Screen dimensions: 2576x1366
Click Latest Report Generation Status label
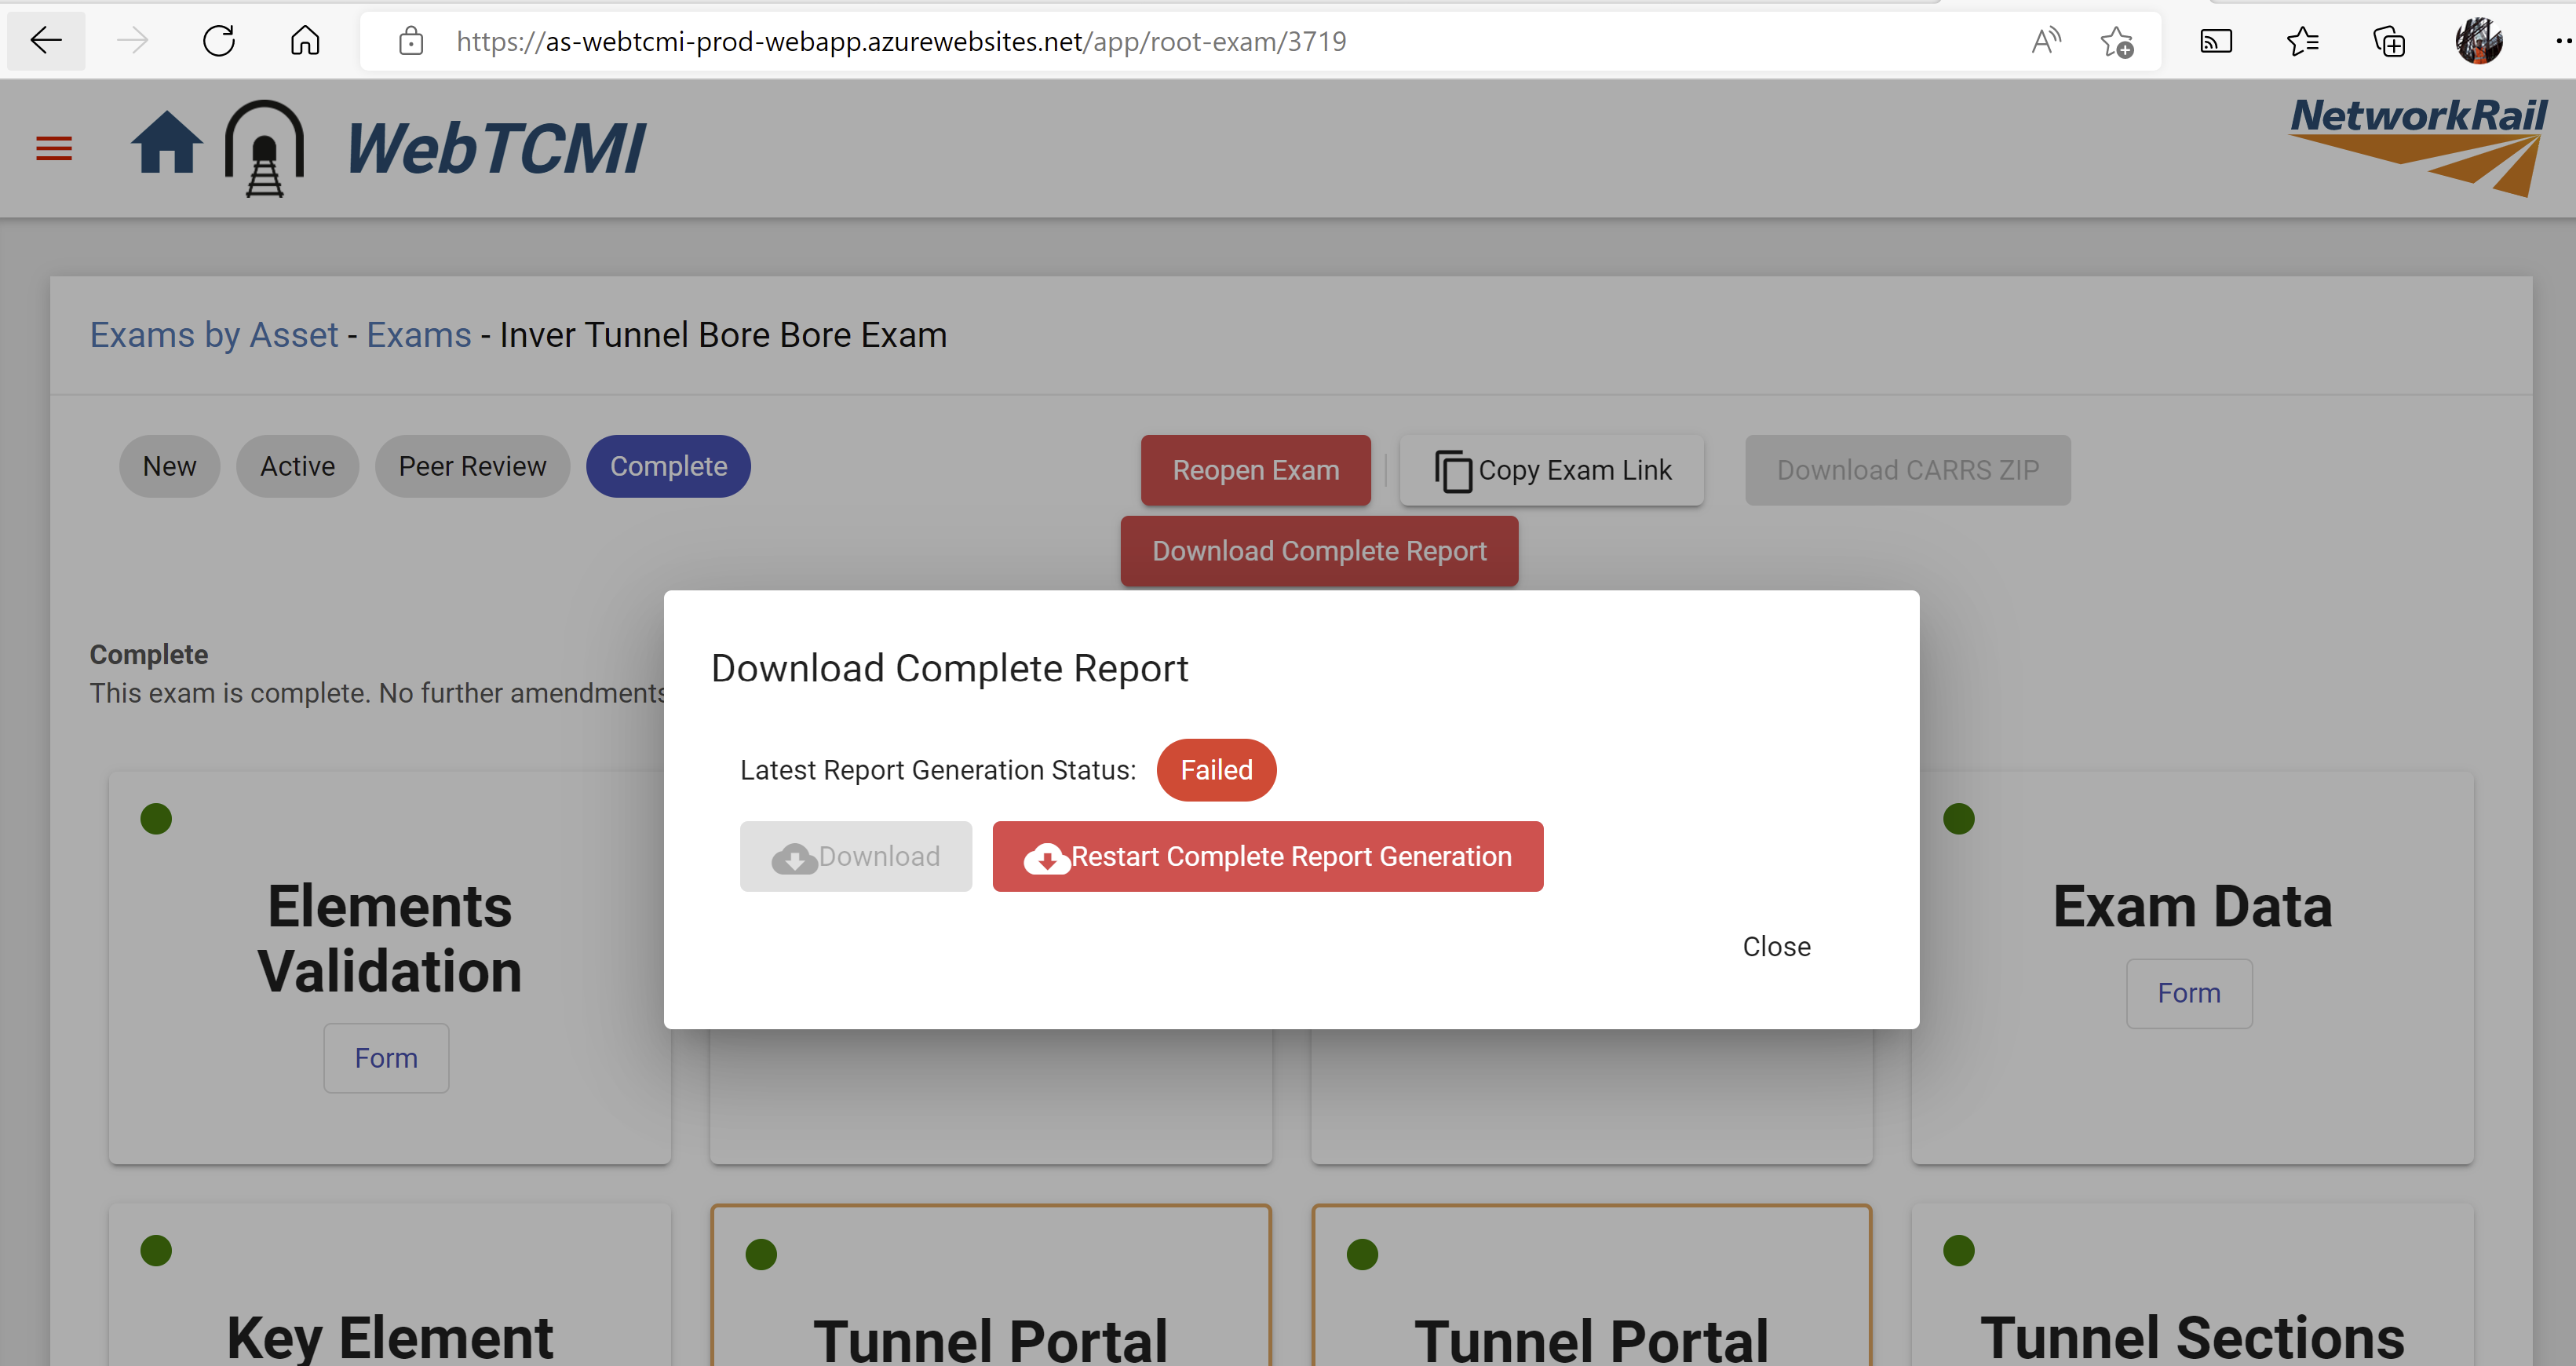(937, 770)
